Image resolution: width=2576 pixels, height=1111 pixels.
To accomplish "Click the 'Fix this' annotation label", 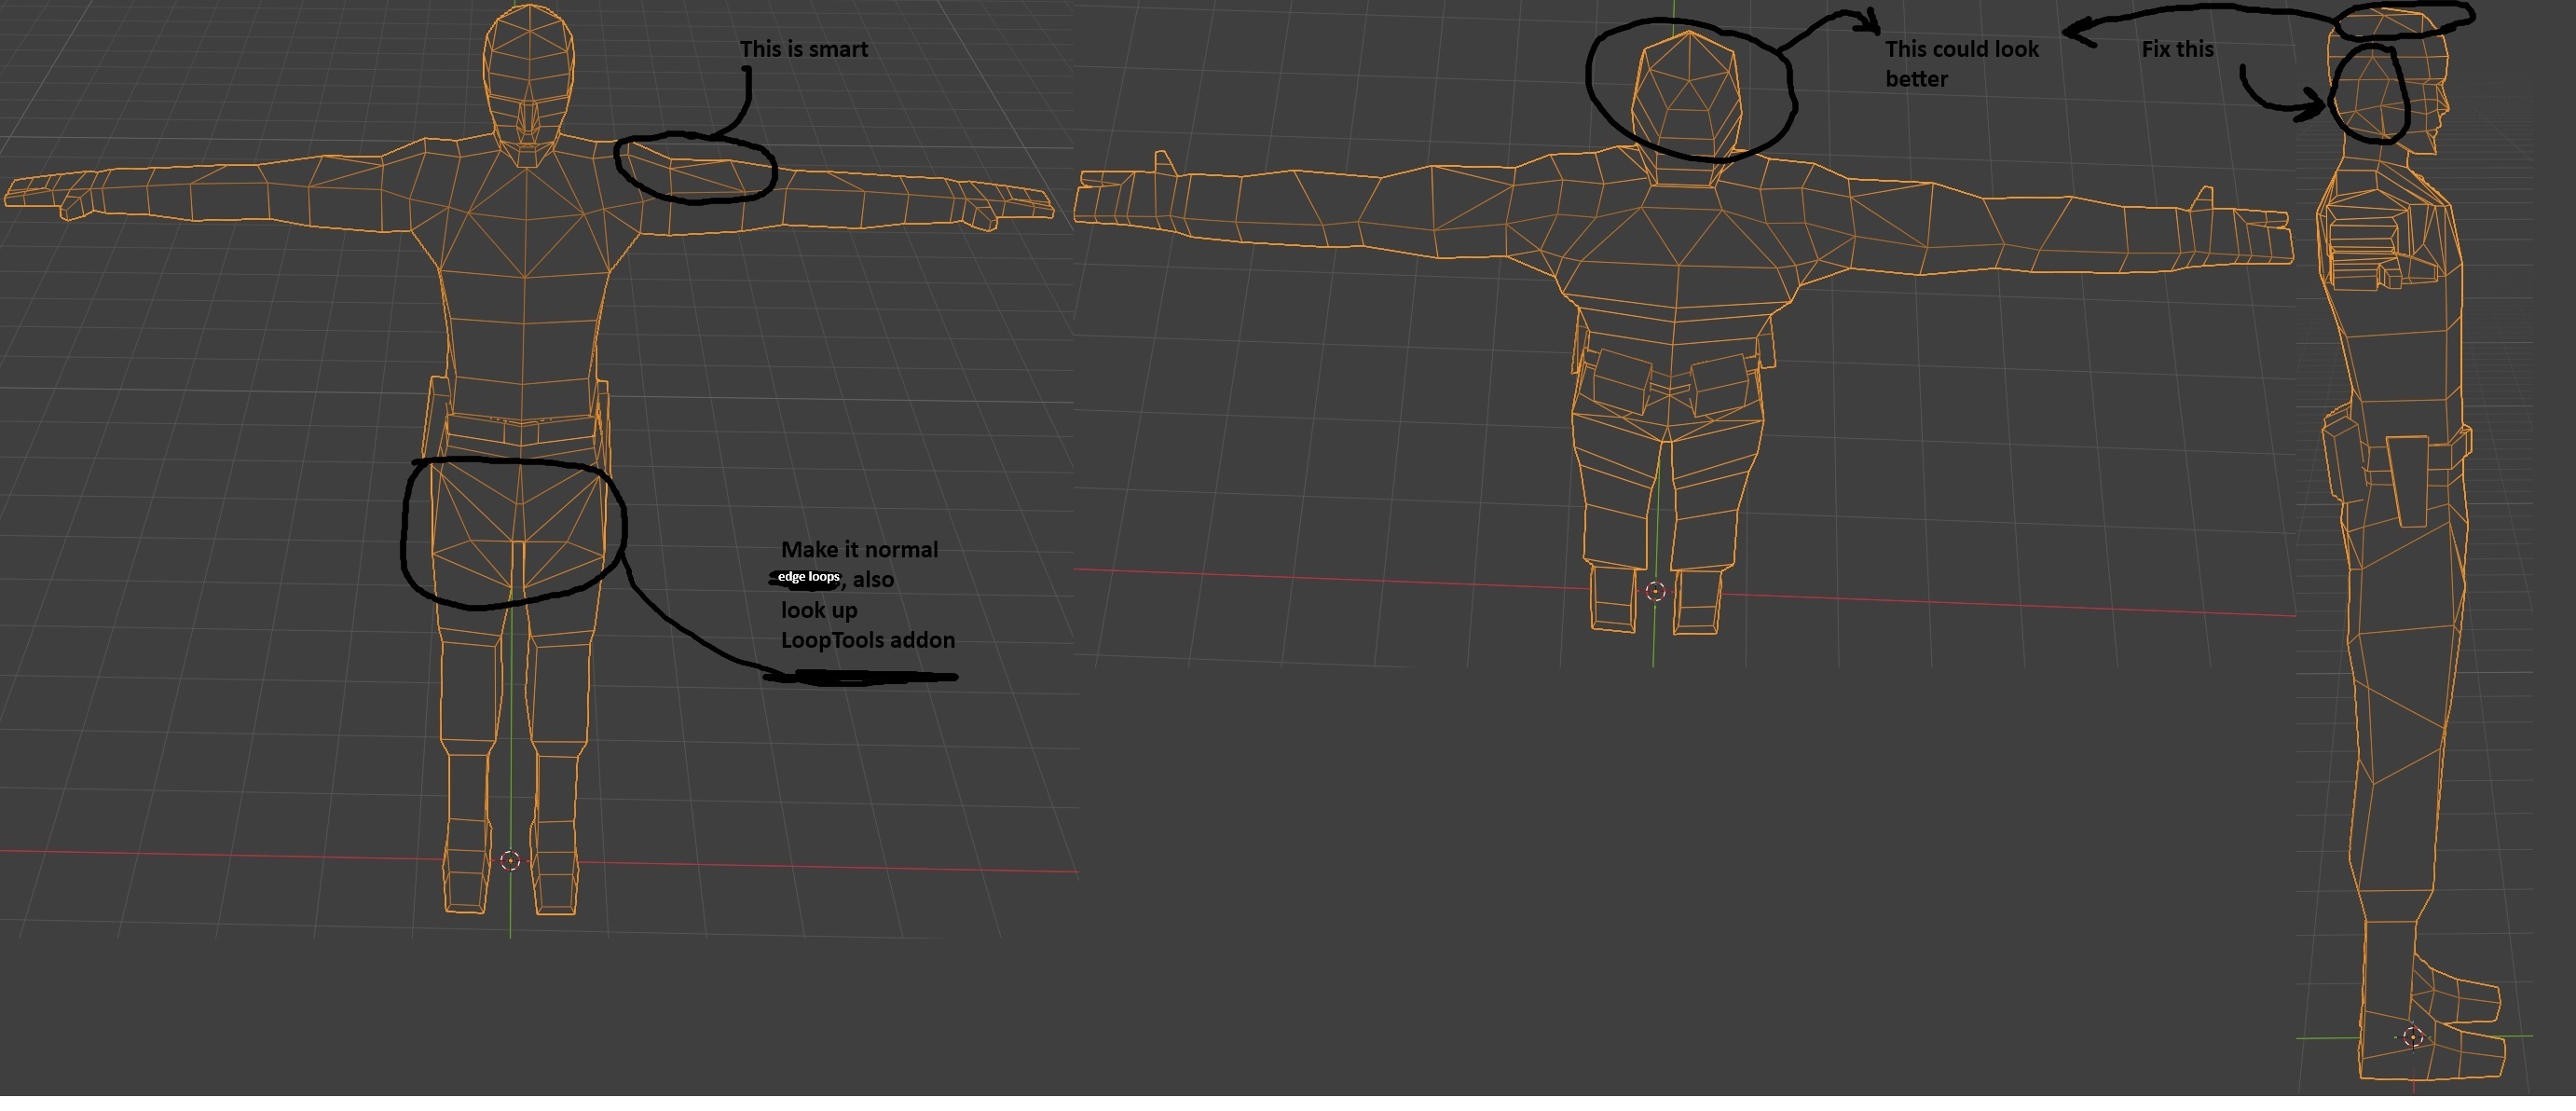I will [2177, 49].
